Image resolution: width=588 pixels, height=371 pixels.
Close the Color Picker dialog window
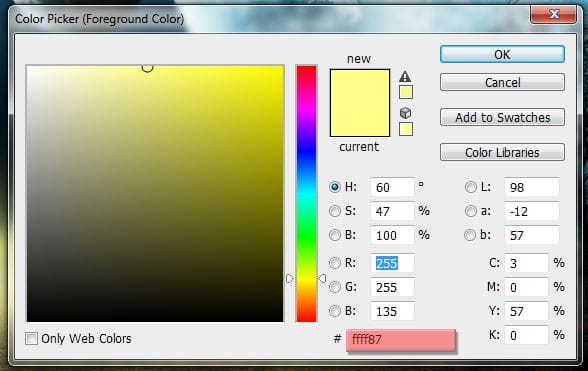pyautogui.click(x=554, y=14)
